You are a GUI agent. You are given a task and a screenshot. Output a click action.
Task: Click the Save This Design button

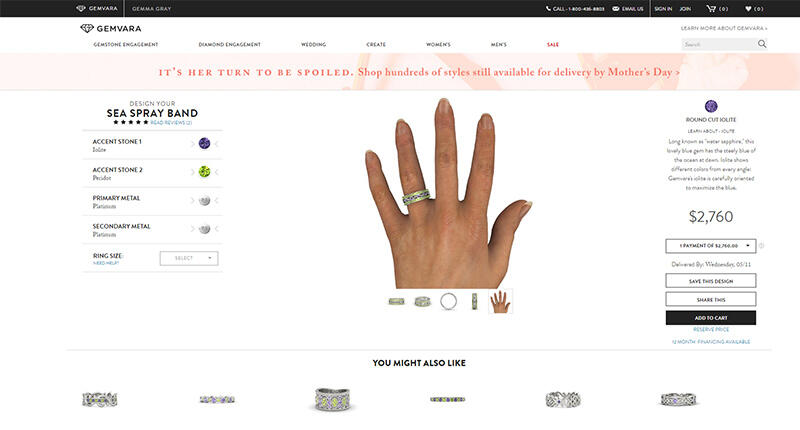point(711,281)
